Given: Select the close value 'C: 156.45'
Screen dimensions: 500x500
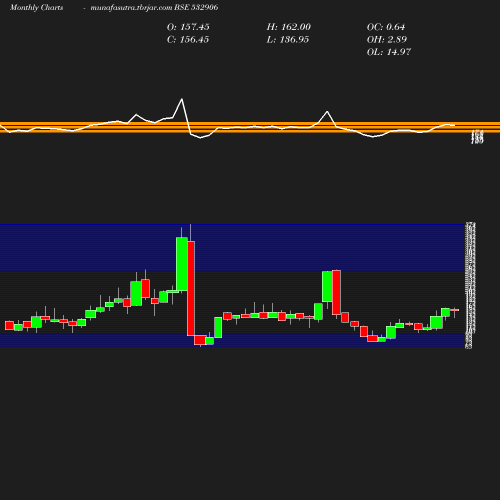Looking at the screenshot, I should coord(188,40).
